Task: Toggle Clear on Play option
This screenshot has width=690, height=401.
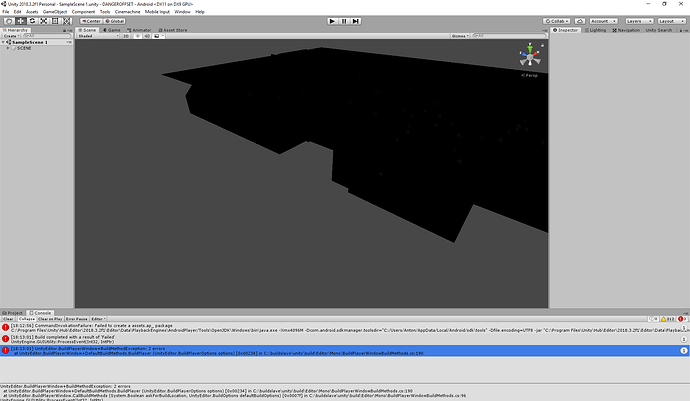Action: pos(50,319)
